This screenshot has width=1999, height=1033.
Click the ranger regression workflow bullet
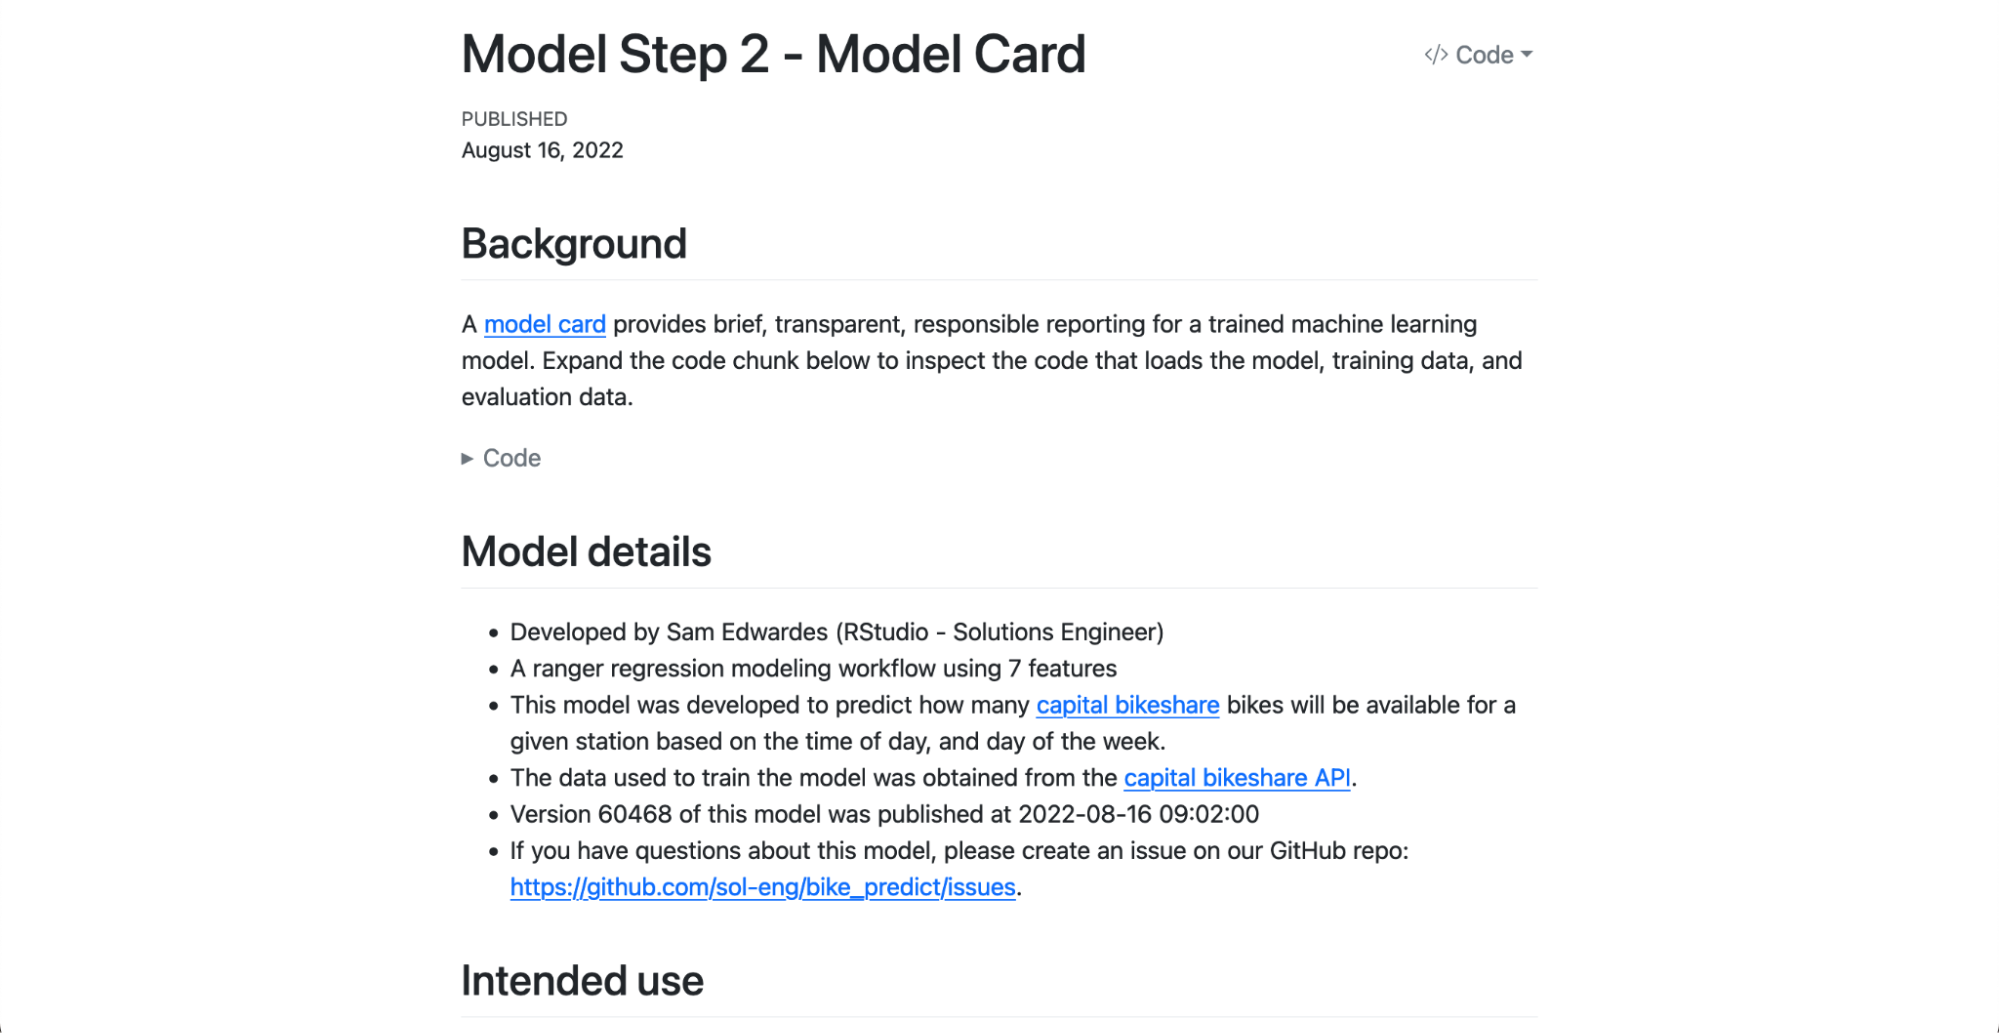point(813,668)
